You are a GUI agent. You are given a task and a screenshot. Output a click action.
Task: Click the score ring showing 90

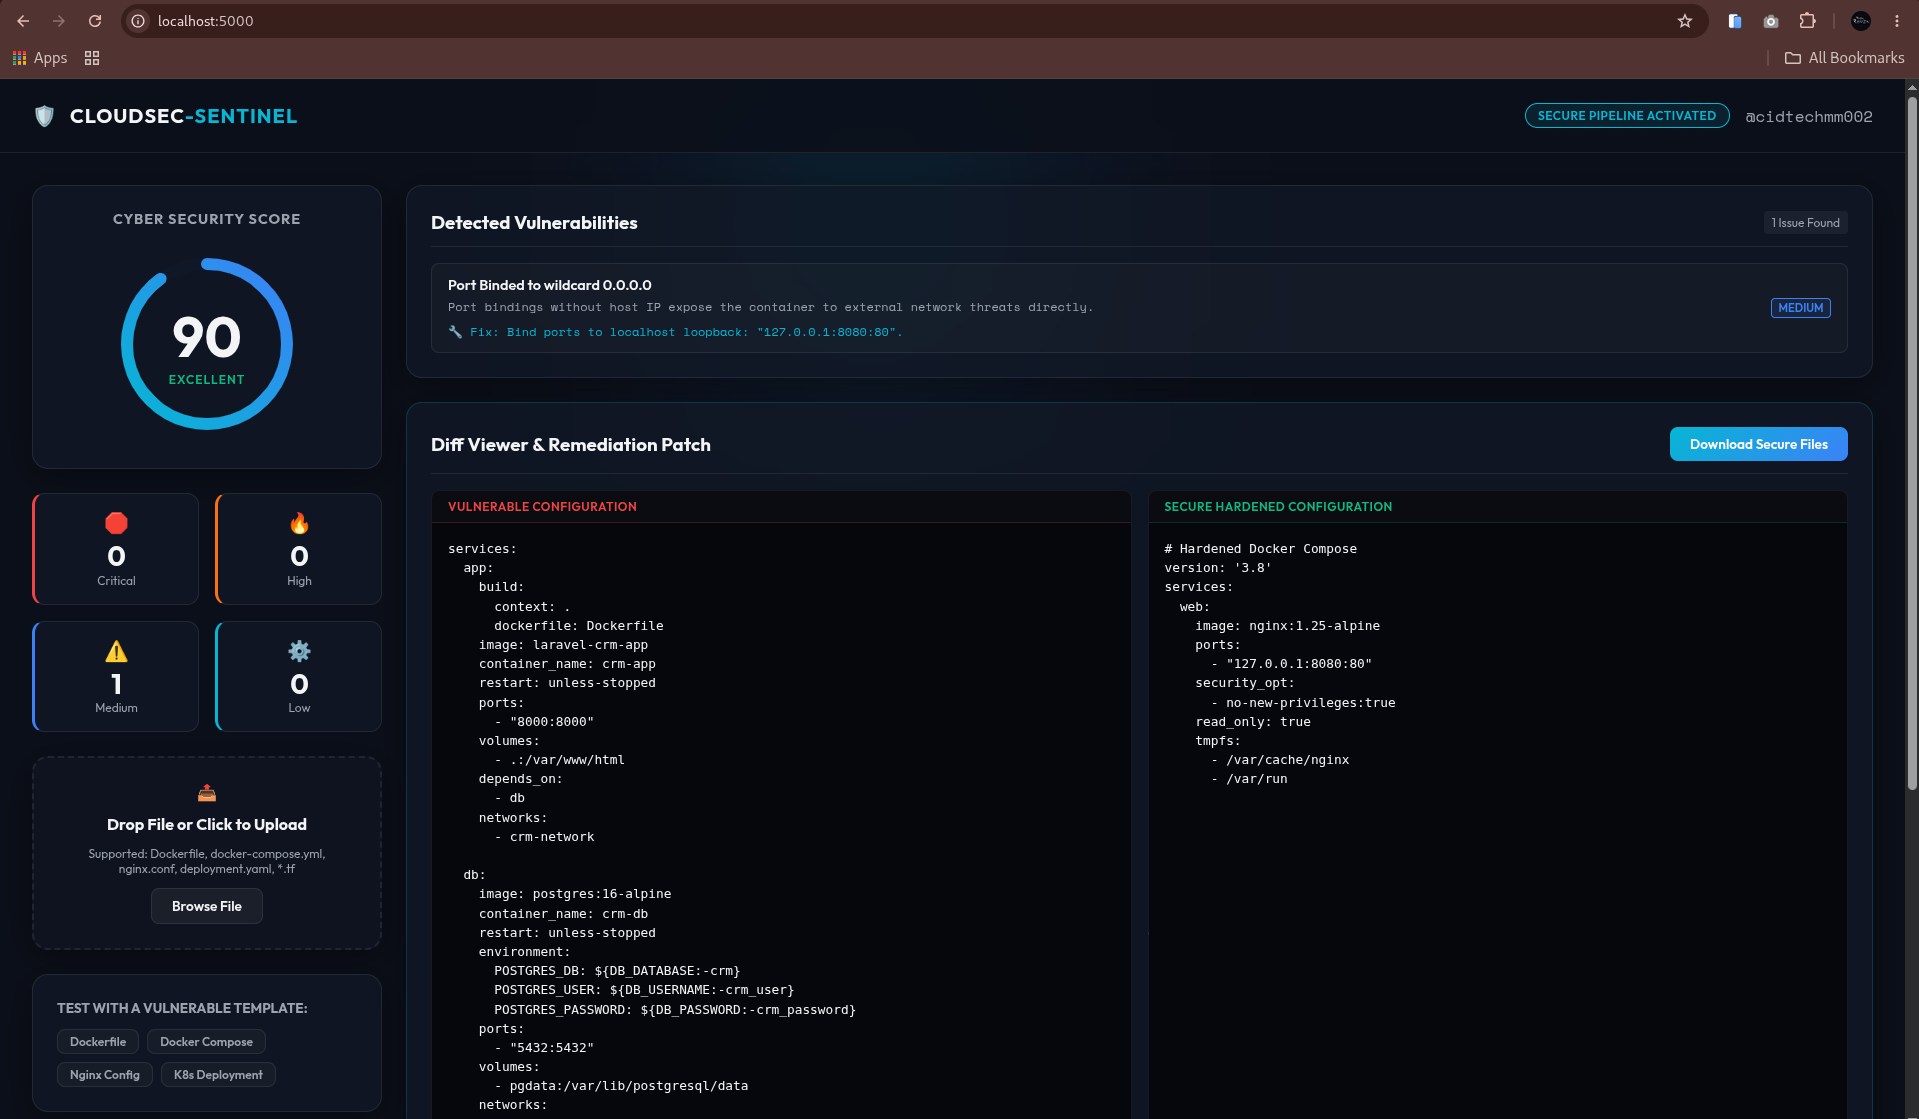click(207, 344)
